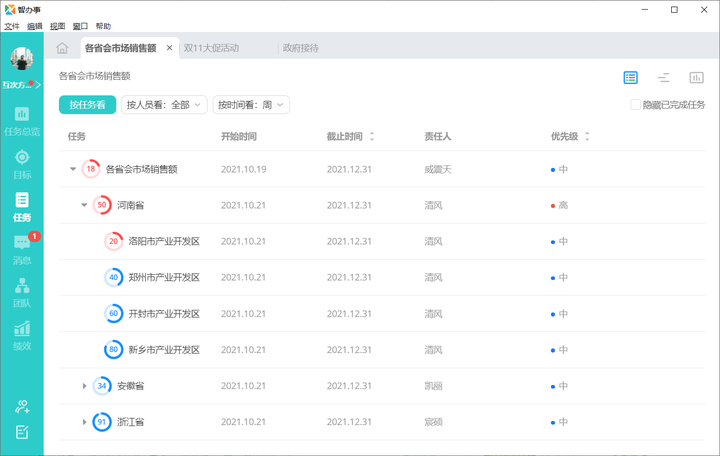This screenshot has width=720, height=456.
Task: Switch to the 双11大促活动 tab
Action: (211, 48)
